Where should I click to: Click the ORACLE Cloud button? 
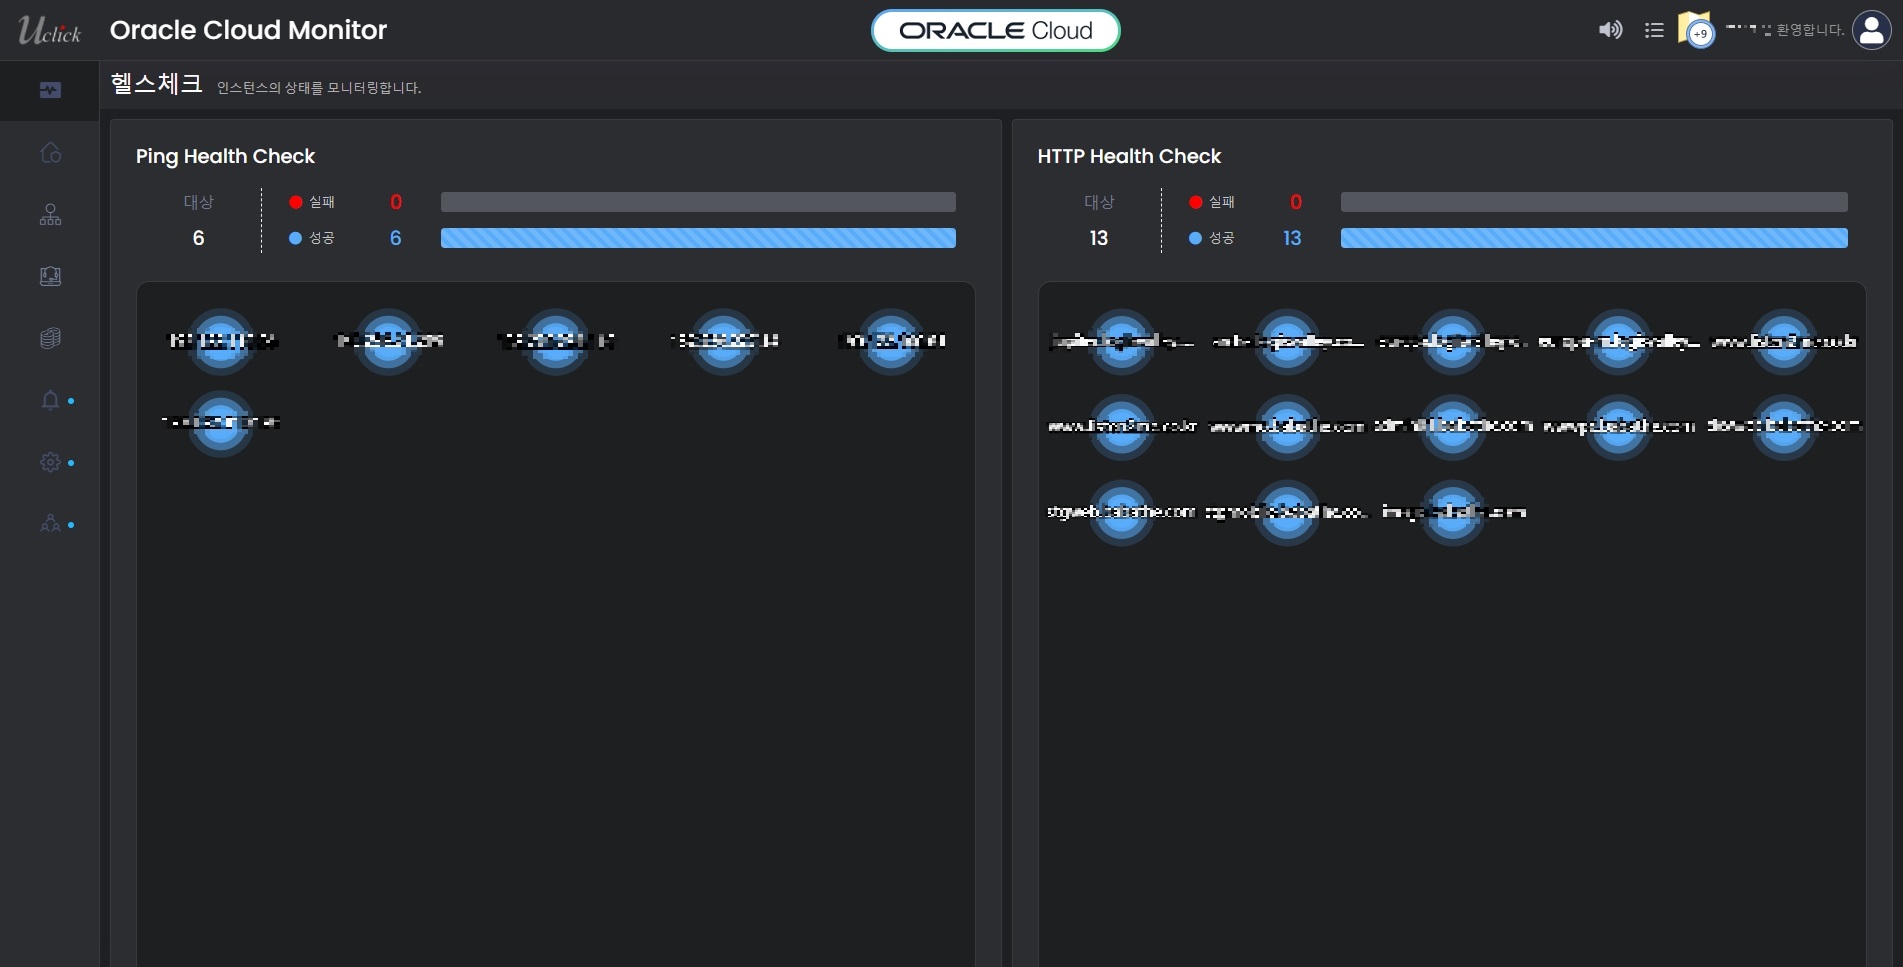pyautogui.click(x=995, y=31)
